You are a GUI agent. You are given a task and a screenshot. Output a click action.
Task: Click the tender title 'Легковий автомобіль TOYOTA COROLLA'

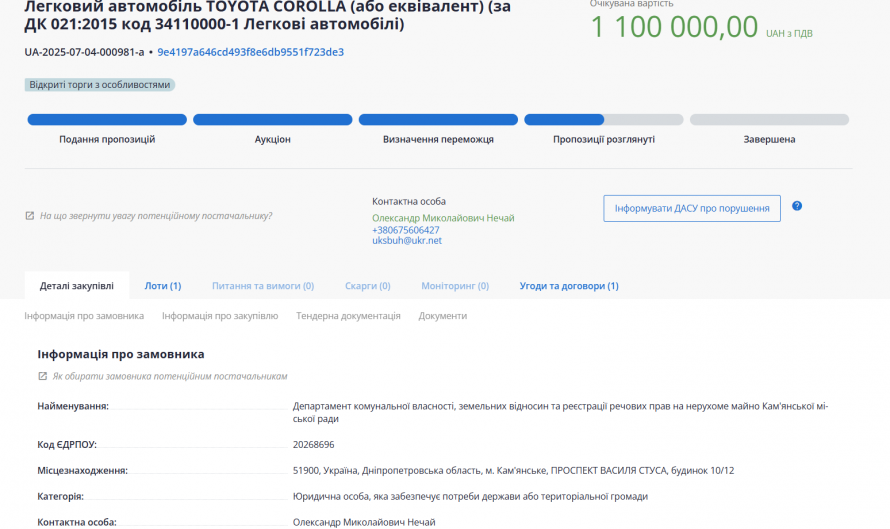(x=267, y=15)
